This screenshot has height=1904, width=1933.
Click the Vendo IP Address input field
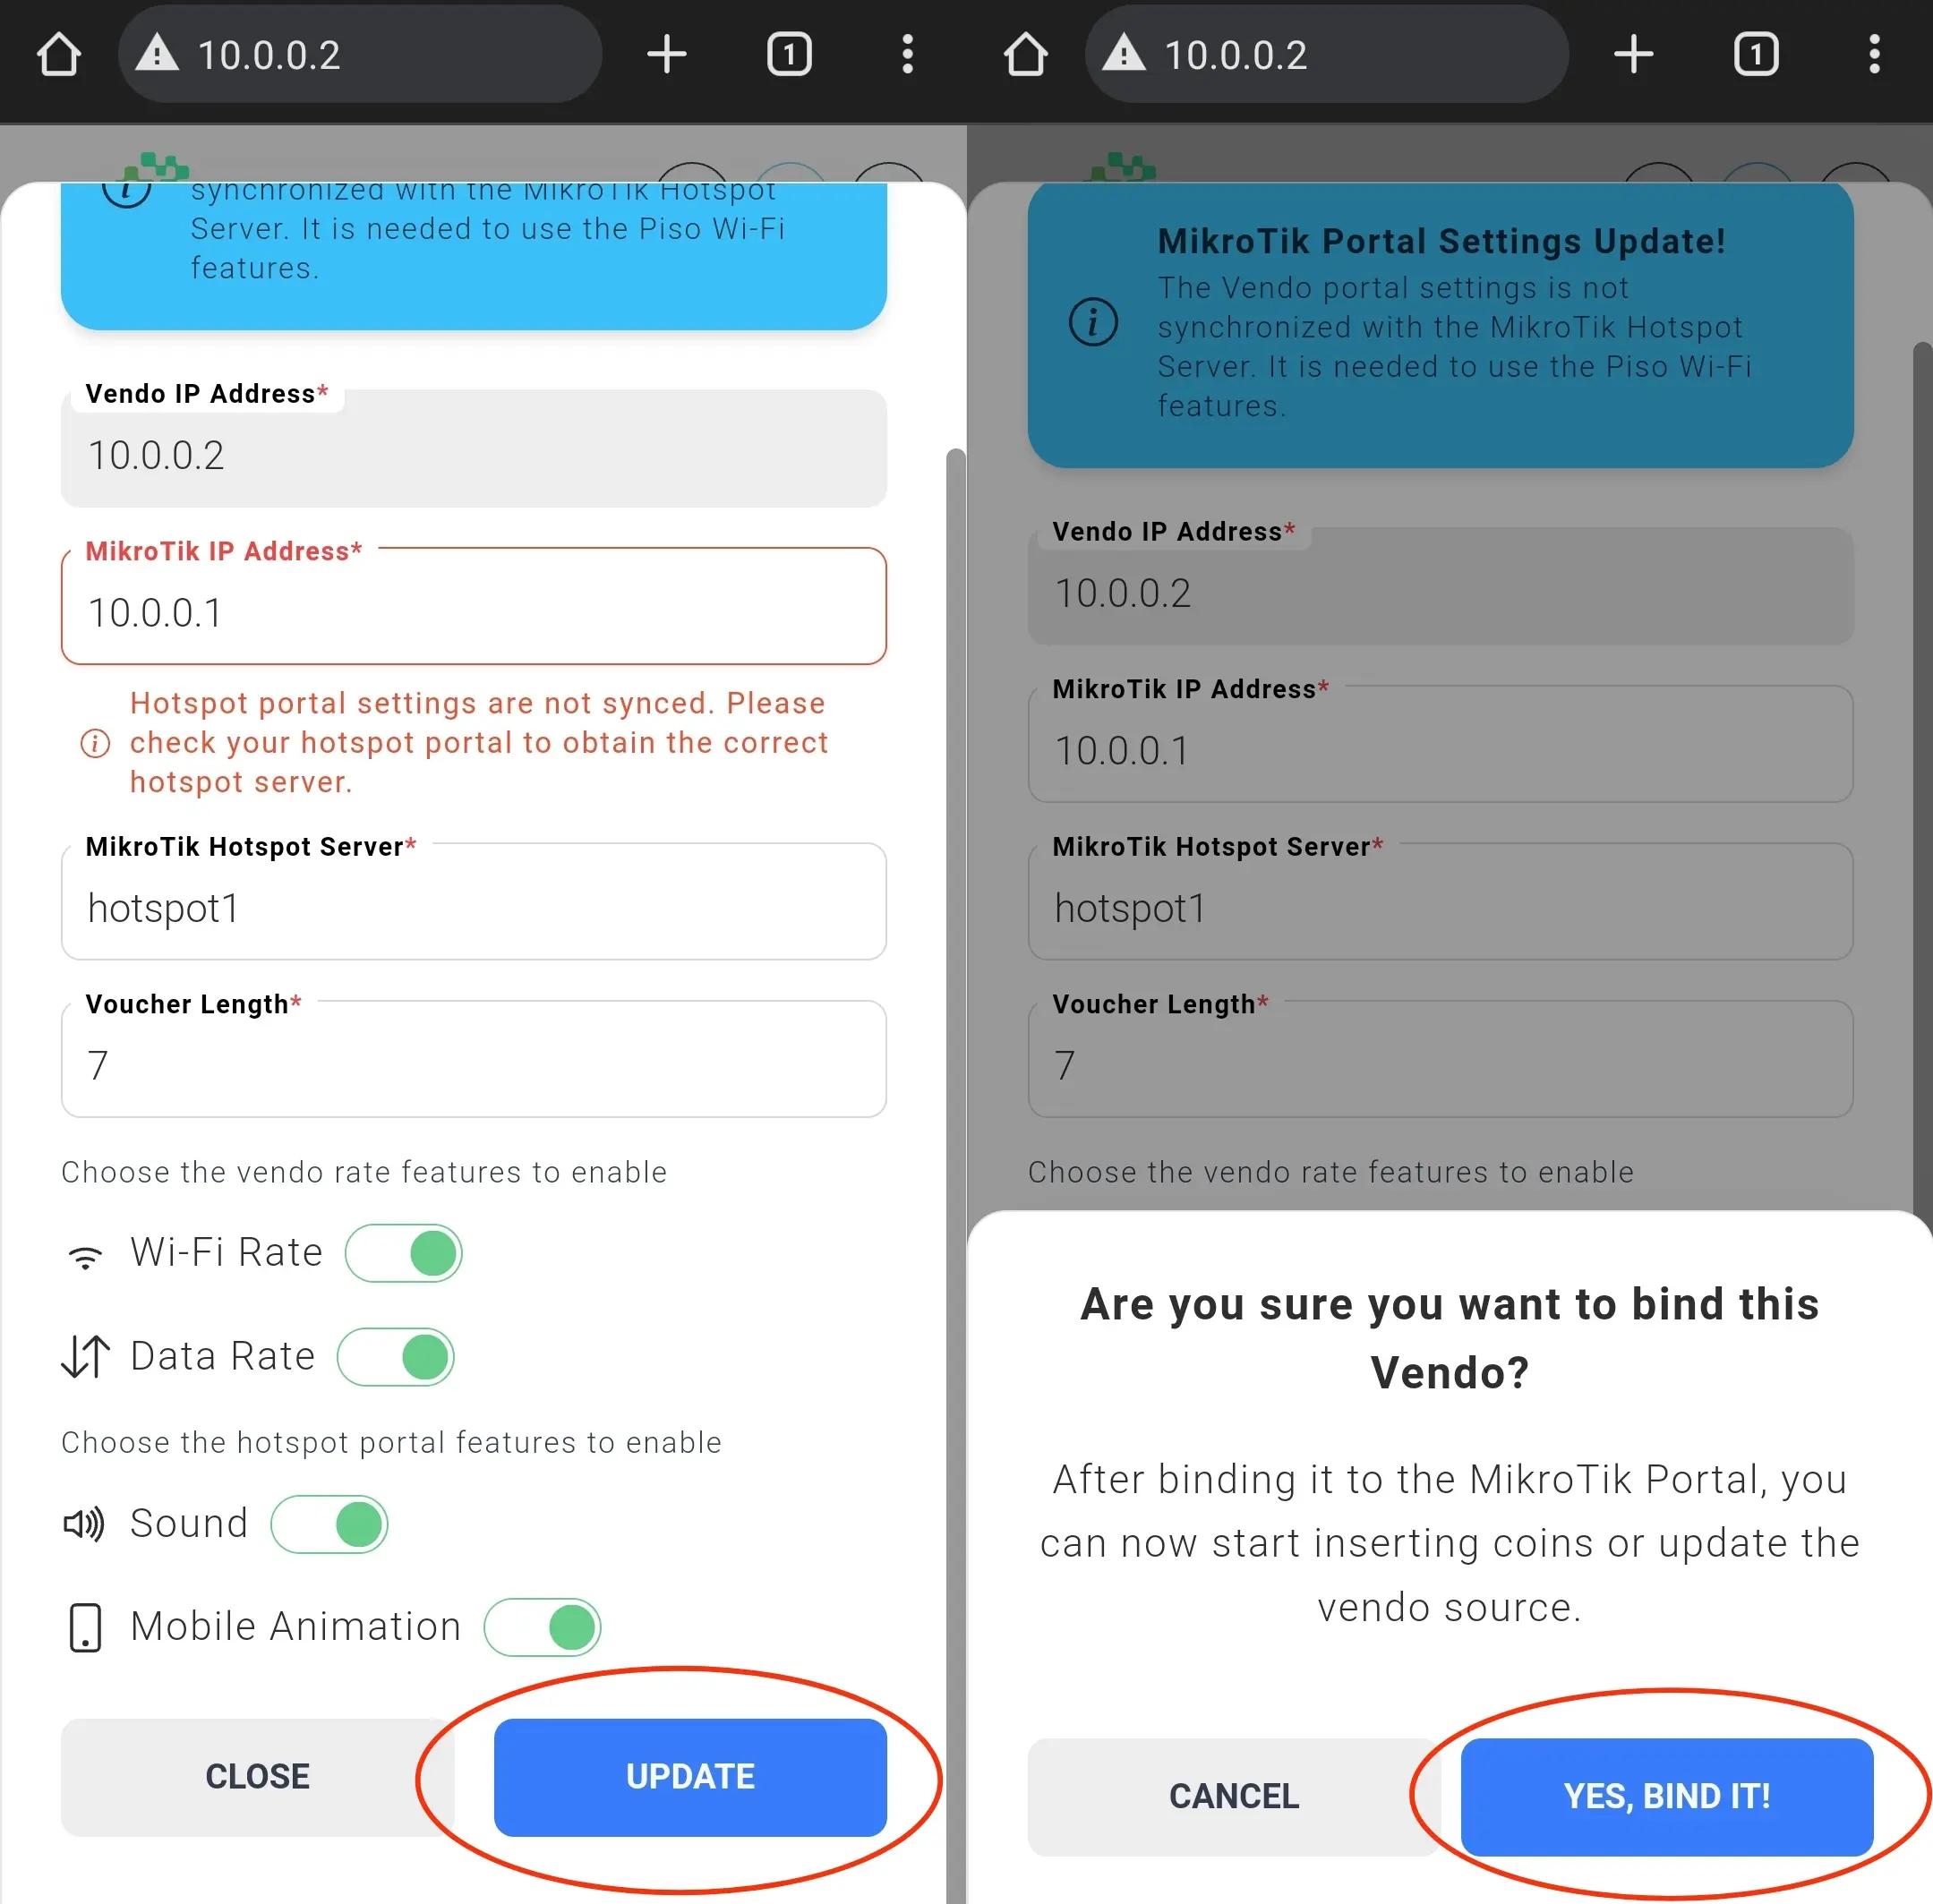point(485,455)
